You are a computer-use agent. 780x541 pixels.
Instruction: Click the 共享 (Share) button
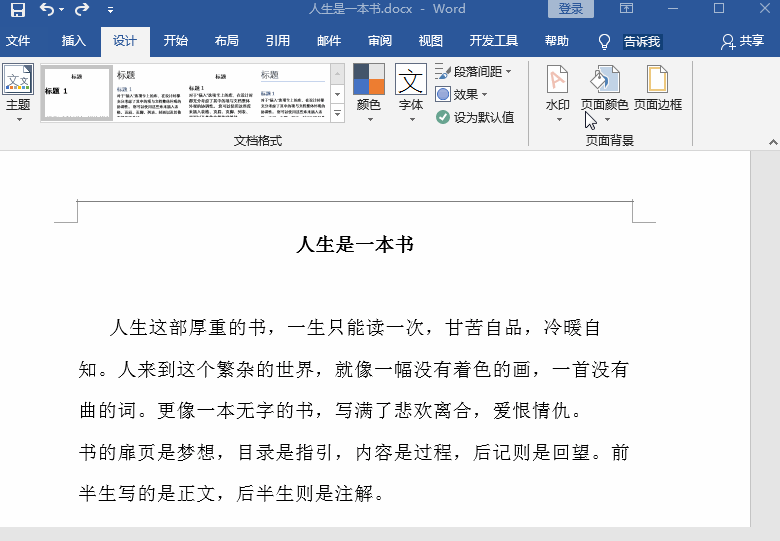[x=742, y=42]
